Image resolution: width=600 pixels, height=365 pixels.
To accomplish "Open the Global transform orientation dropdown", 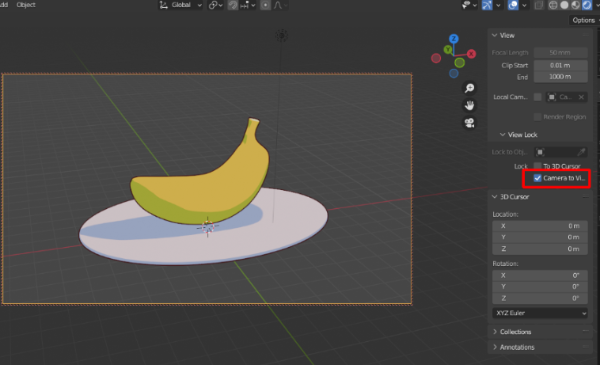I will click(181, 5).
